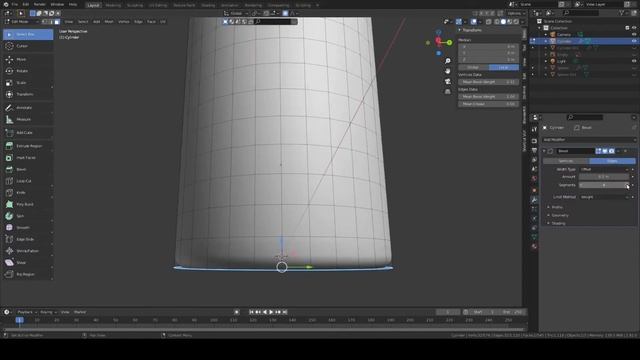Open the Edit Mode dropdown
The height and width of the screenshot is (360, 640).
point(21,22)
